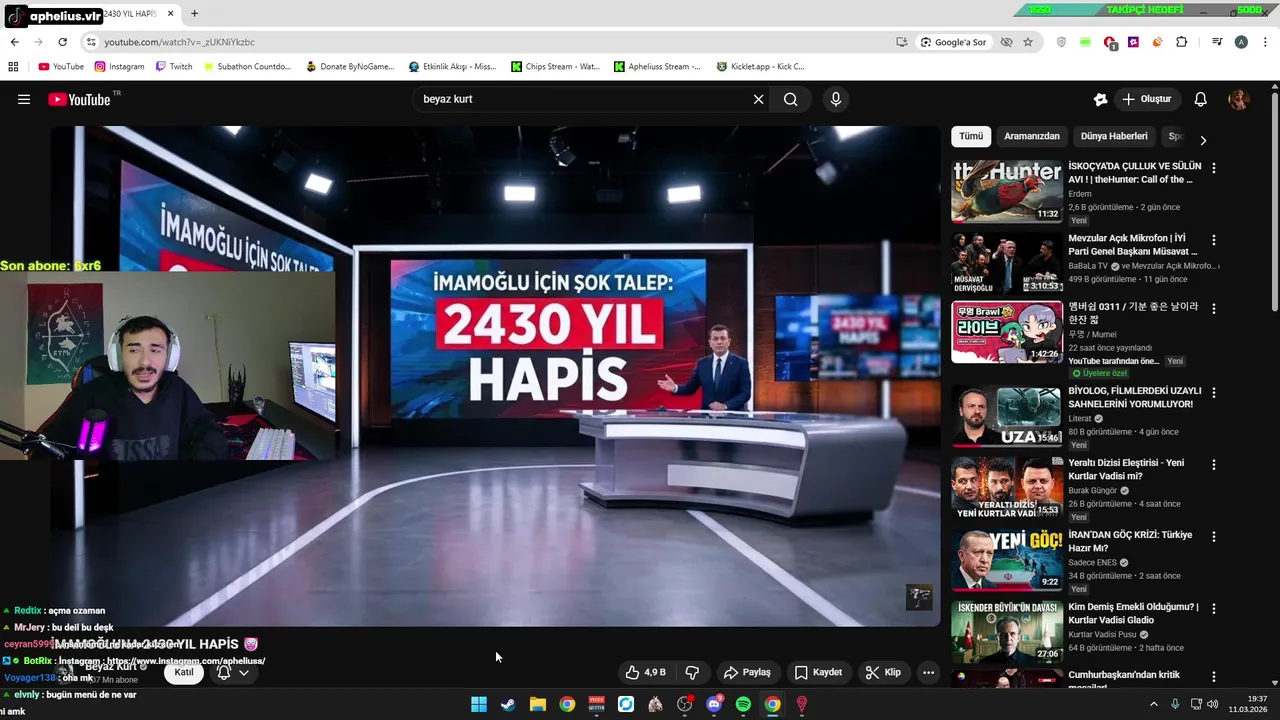1280x720 pixels.
Task: Open options for Yeraltı Dizisi Eleştirisi video
Action: [1214, 465]
